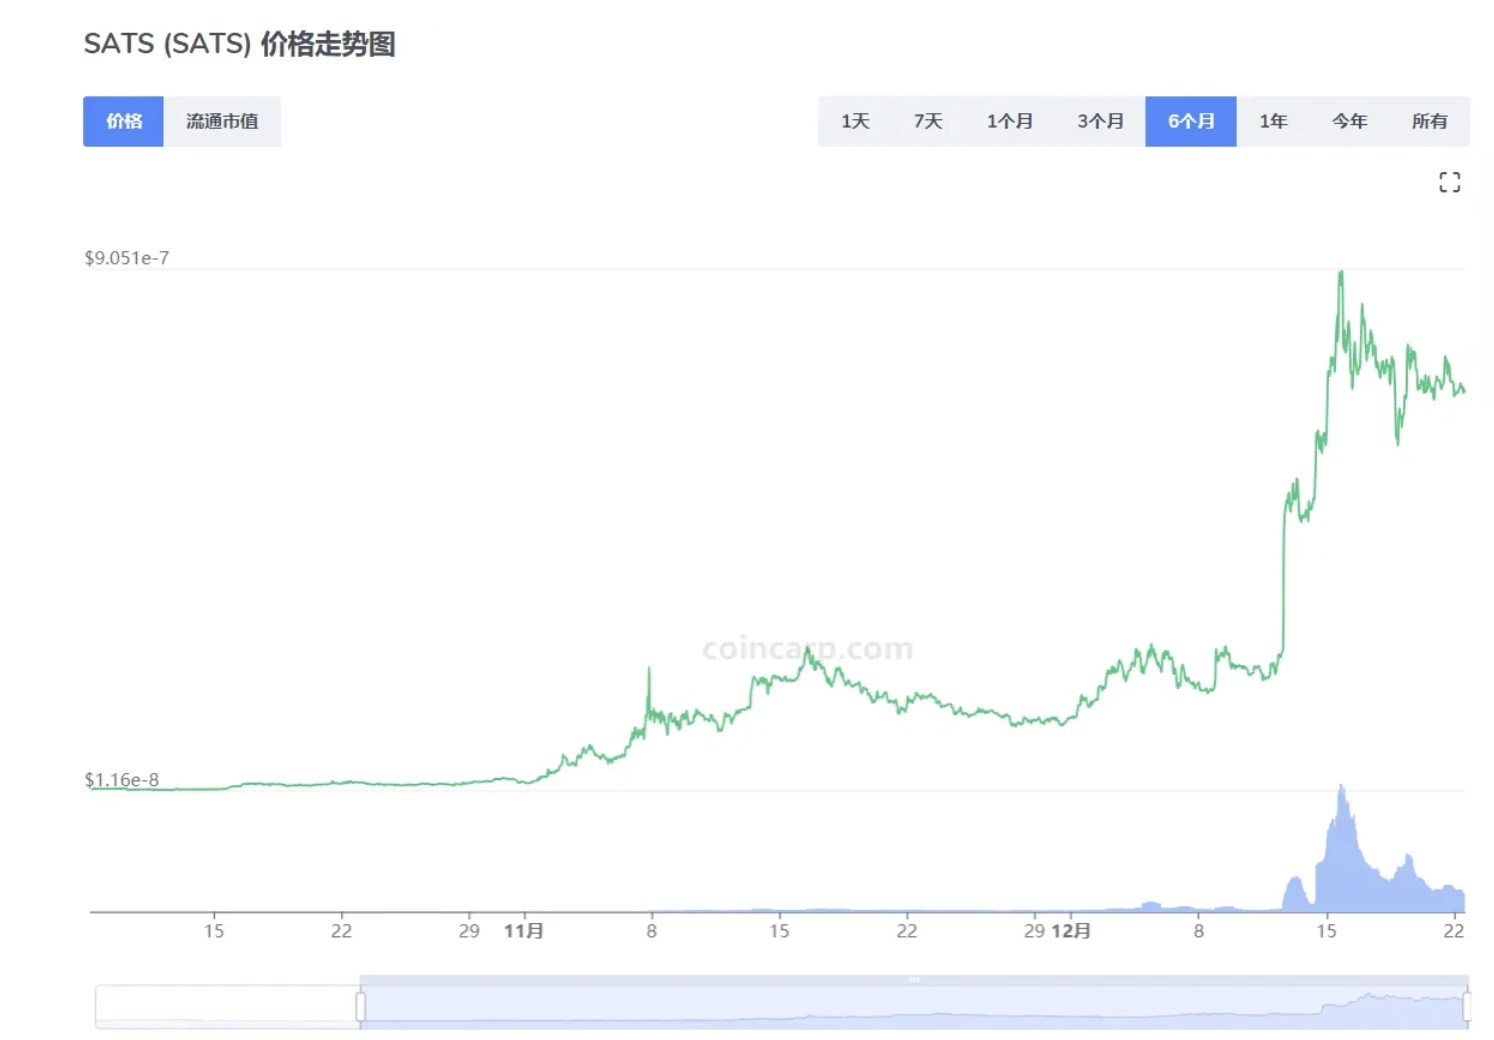Click the $1.16e-8 axis label
The image size is (1494, 1040).
(x=121, y=780)
